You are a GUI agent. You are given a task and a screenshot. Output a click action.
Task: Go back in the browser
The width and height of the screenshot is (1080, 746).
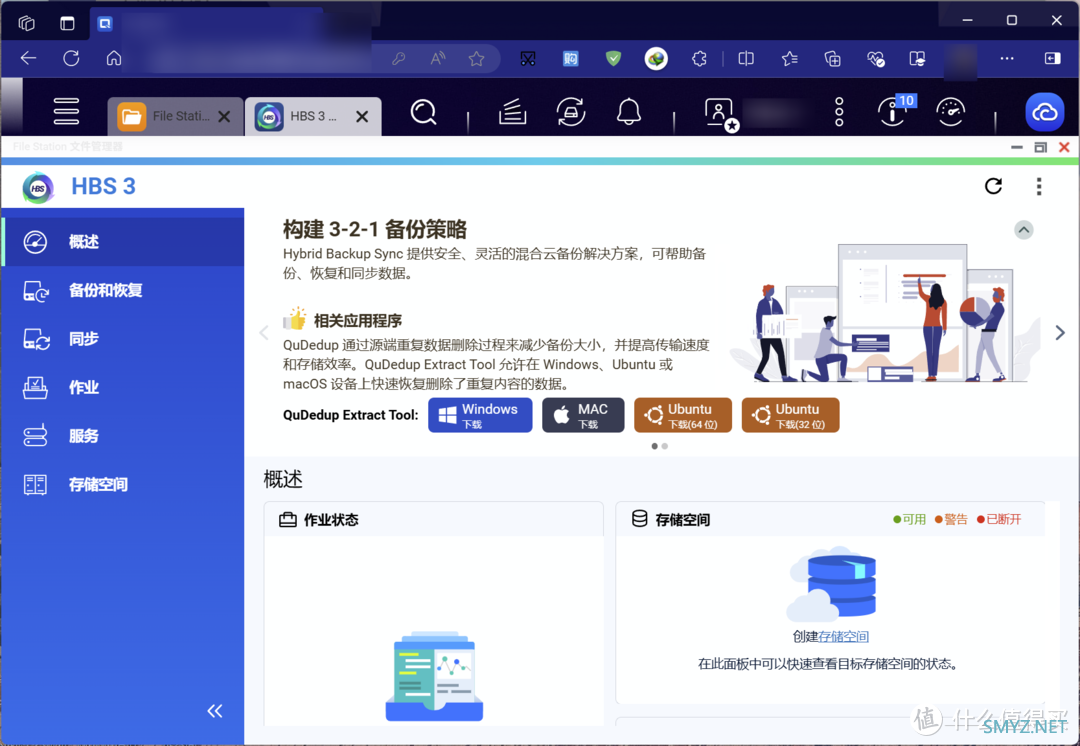pos(28,59)
